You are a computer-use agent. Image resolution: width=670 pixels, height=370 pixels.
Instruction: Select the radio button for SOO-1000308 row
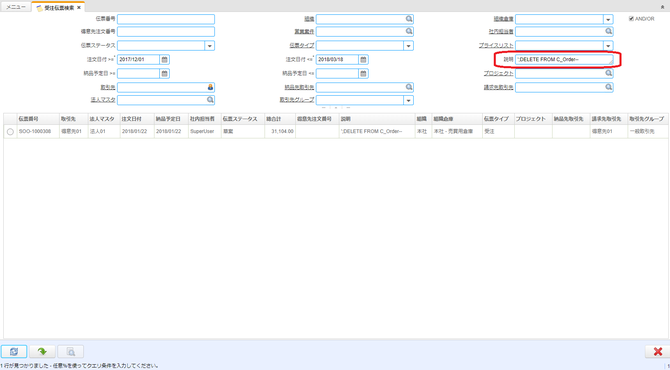[10, 132]
